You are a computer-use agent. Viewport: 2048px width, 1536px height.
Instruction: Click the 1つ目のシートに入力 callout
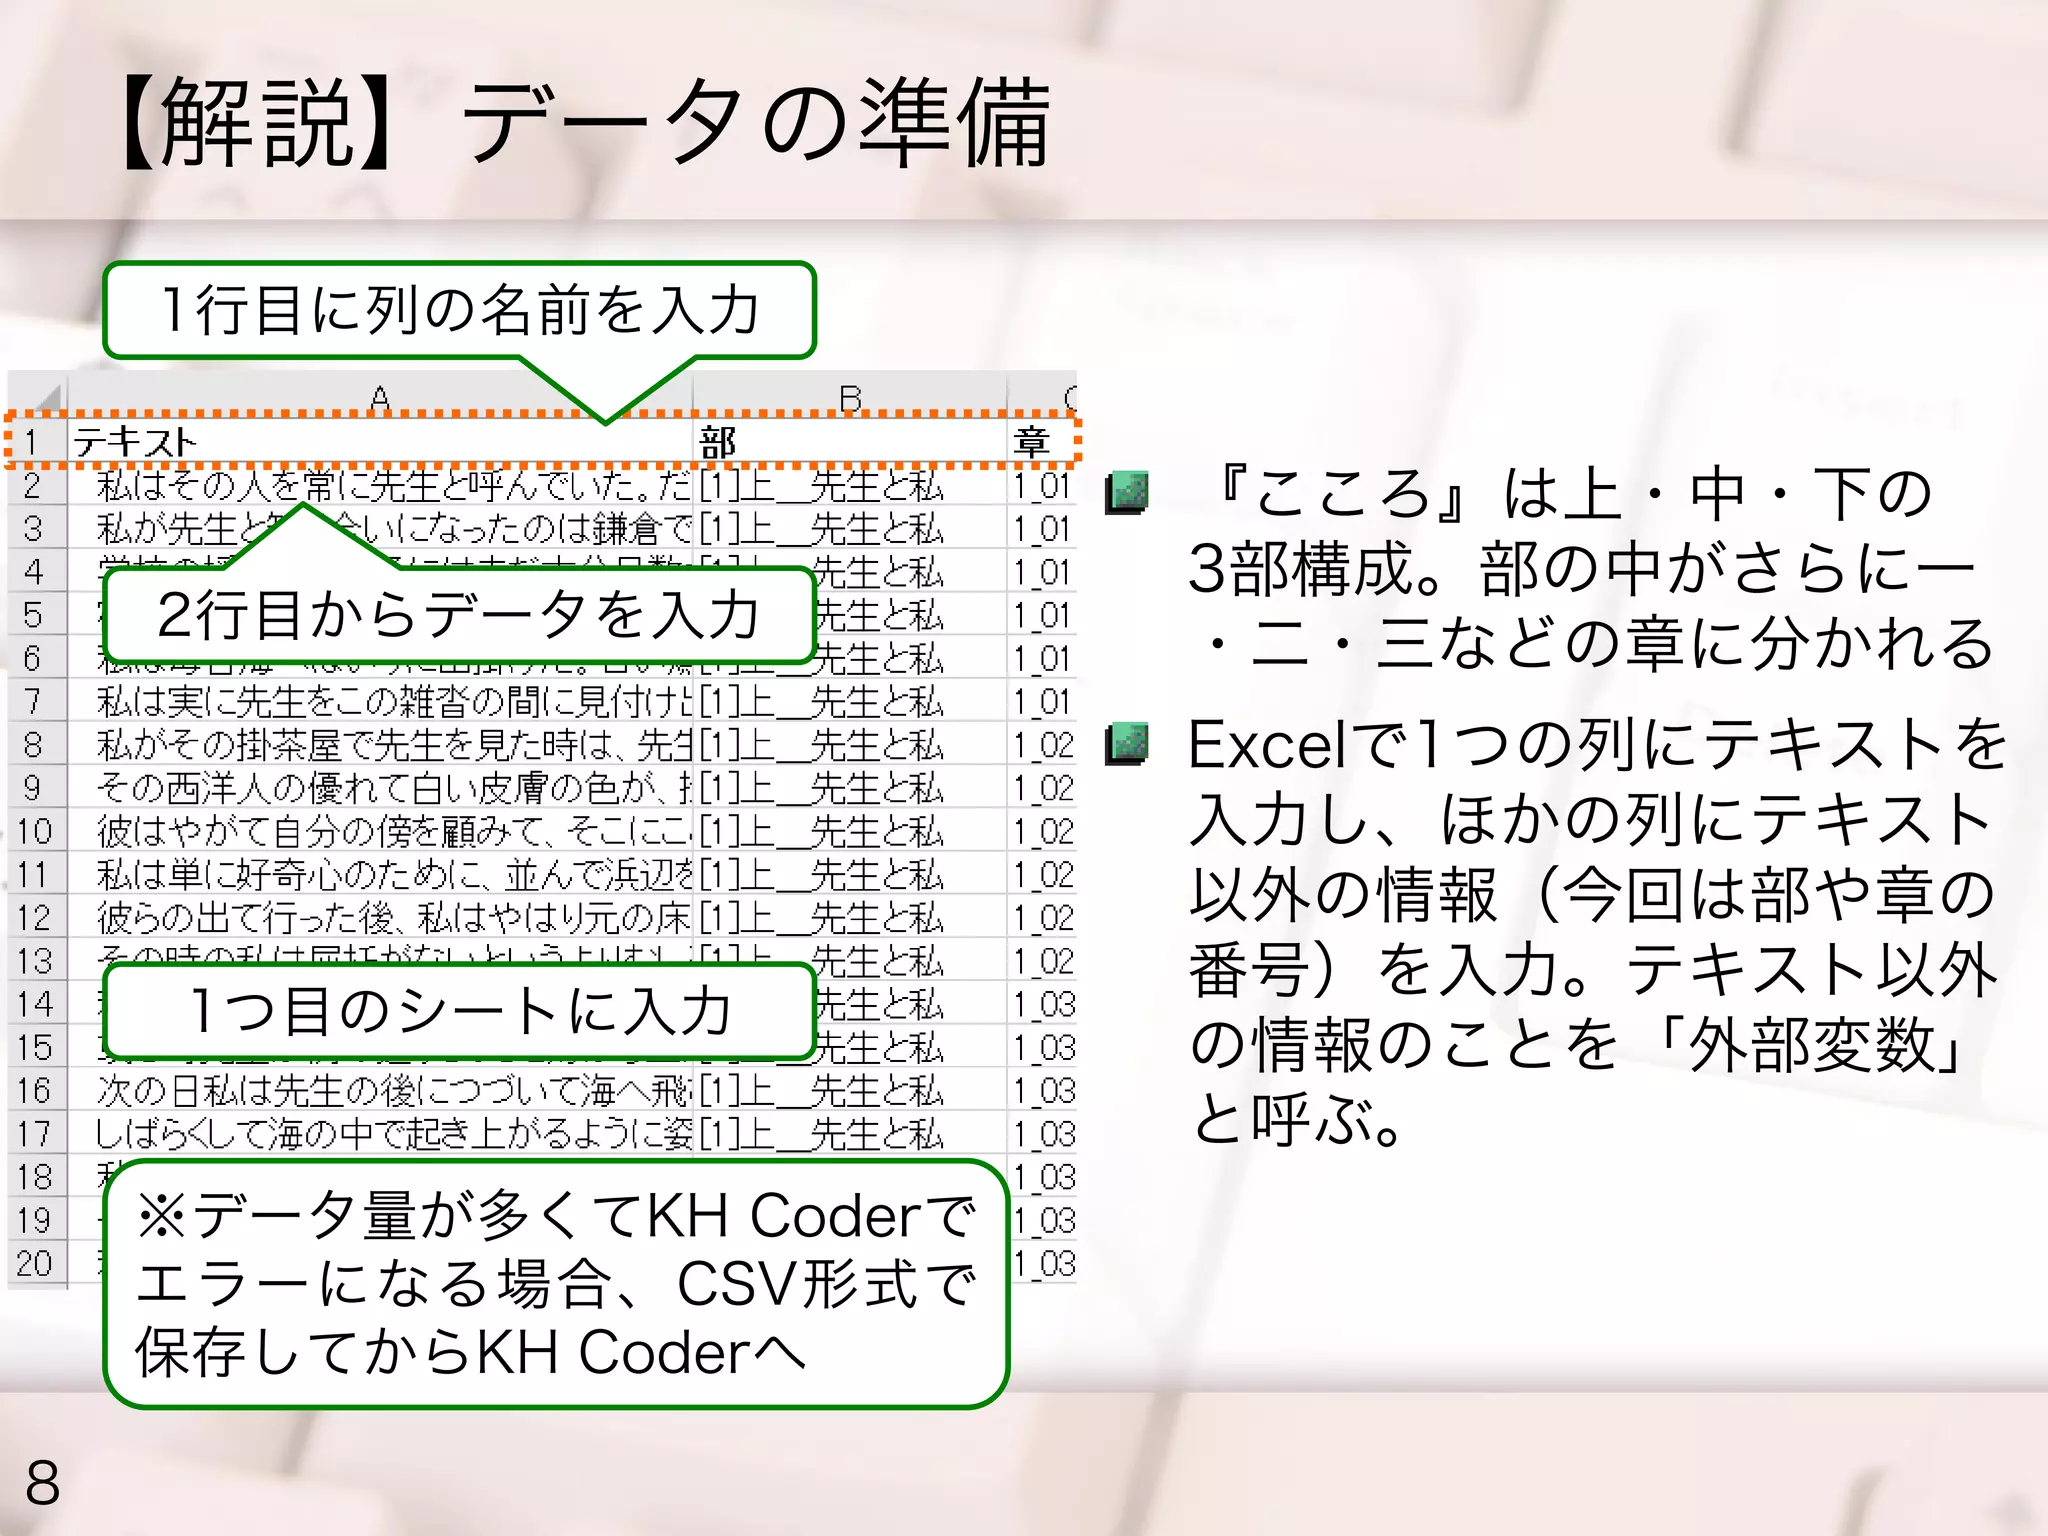point(460,1010)
